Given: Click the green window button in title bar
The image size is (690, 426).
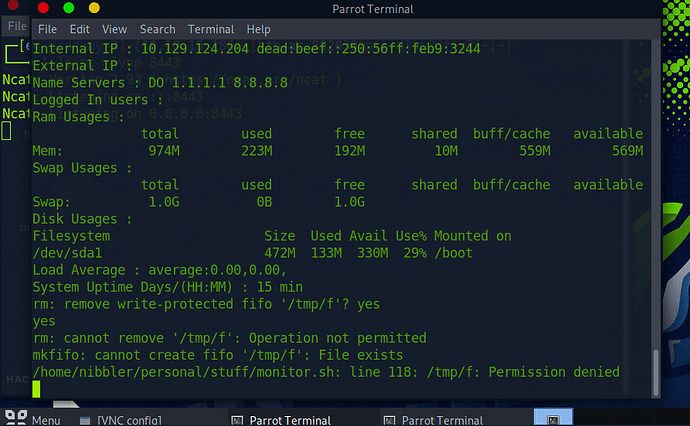Looking at the screenshot, I should (x=68, y=9).
